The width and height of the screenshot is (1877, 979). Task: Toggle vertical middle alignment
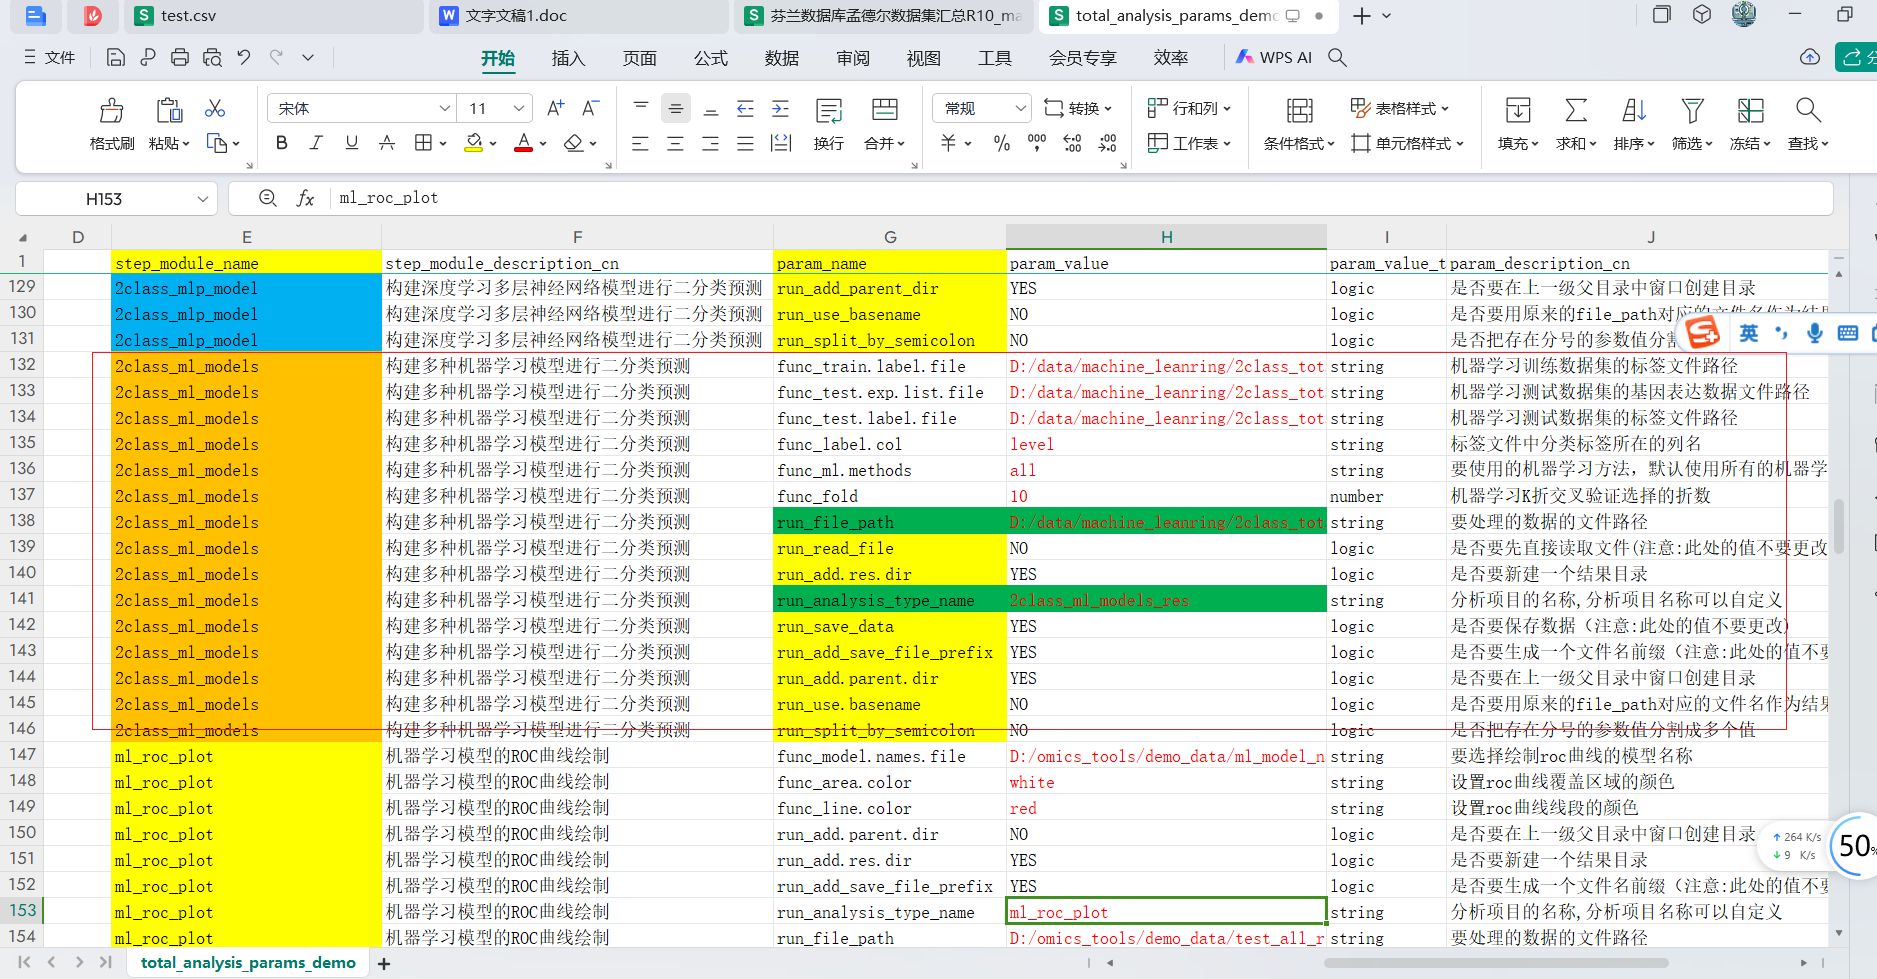tap(675, 108)
